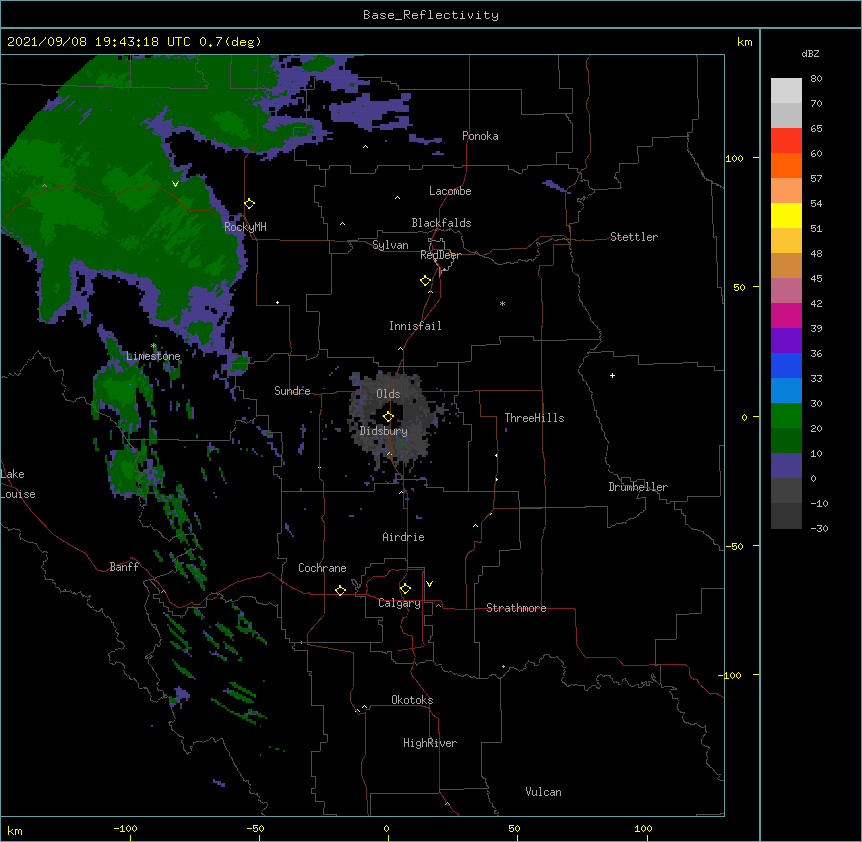This screenshot has height=842, width=862.
Task: Select the magenta 39-42 dBZ legend swatch
Action: 786,315
